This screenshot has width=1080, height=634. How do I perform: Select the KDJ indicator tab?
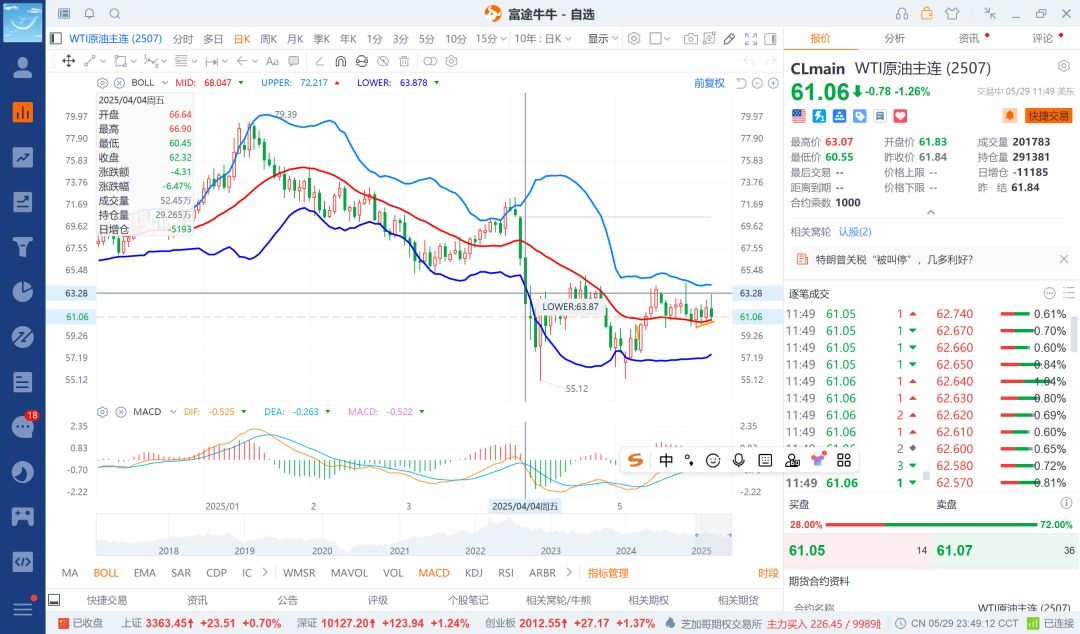(473, 573)
